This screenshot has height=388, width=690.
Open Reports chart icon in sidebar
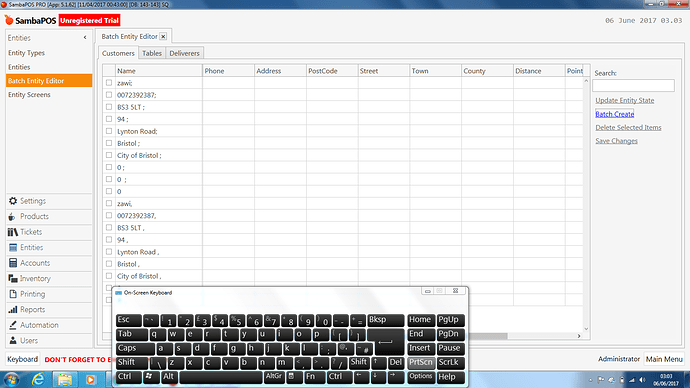[13, 310]
